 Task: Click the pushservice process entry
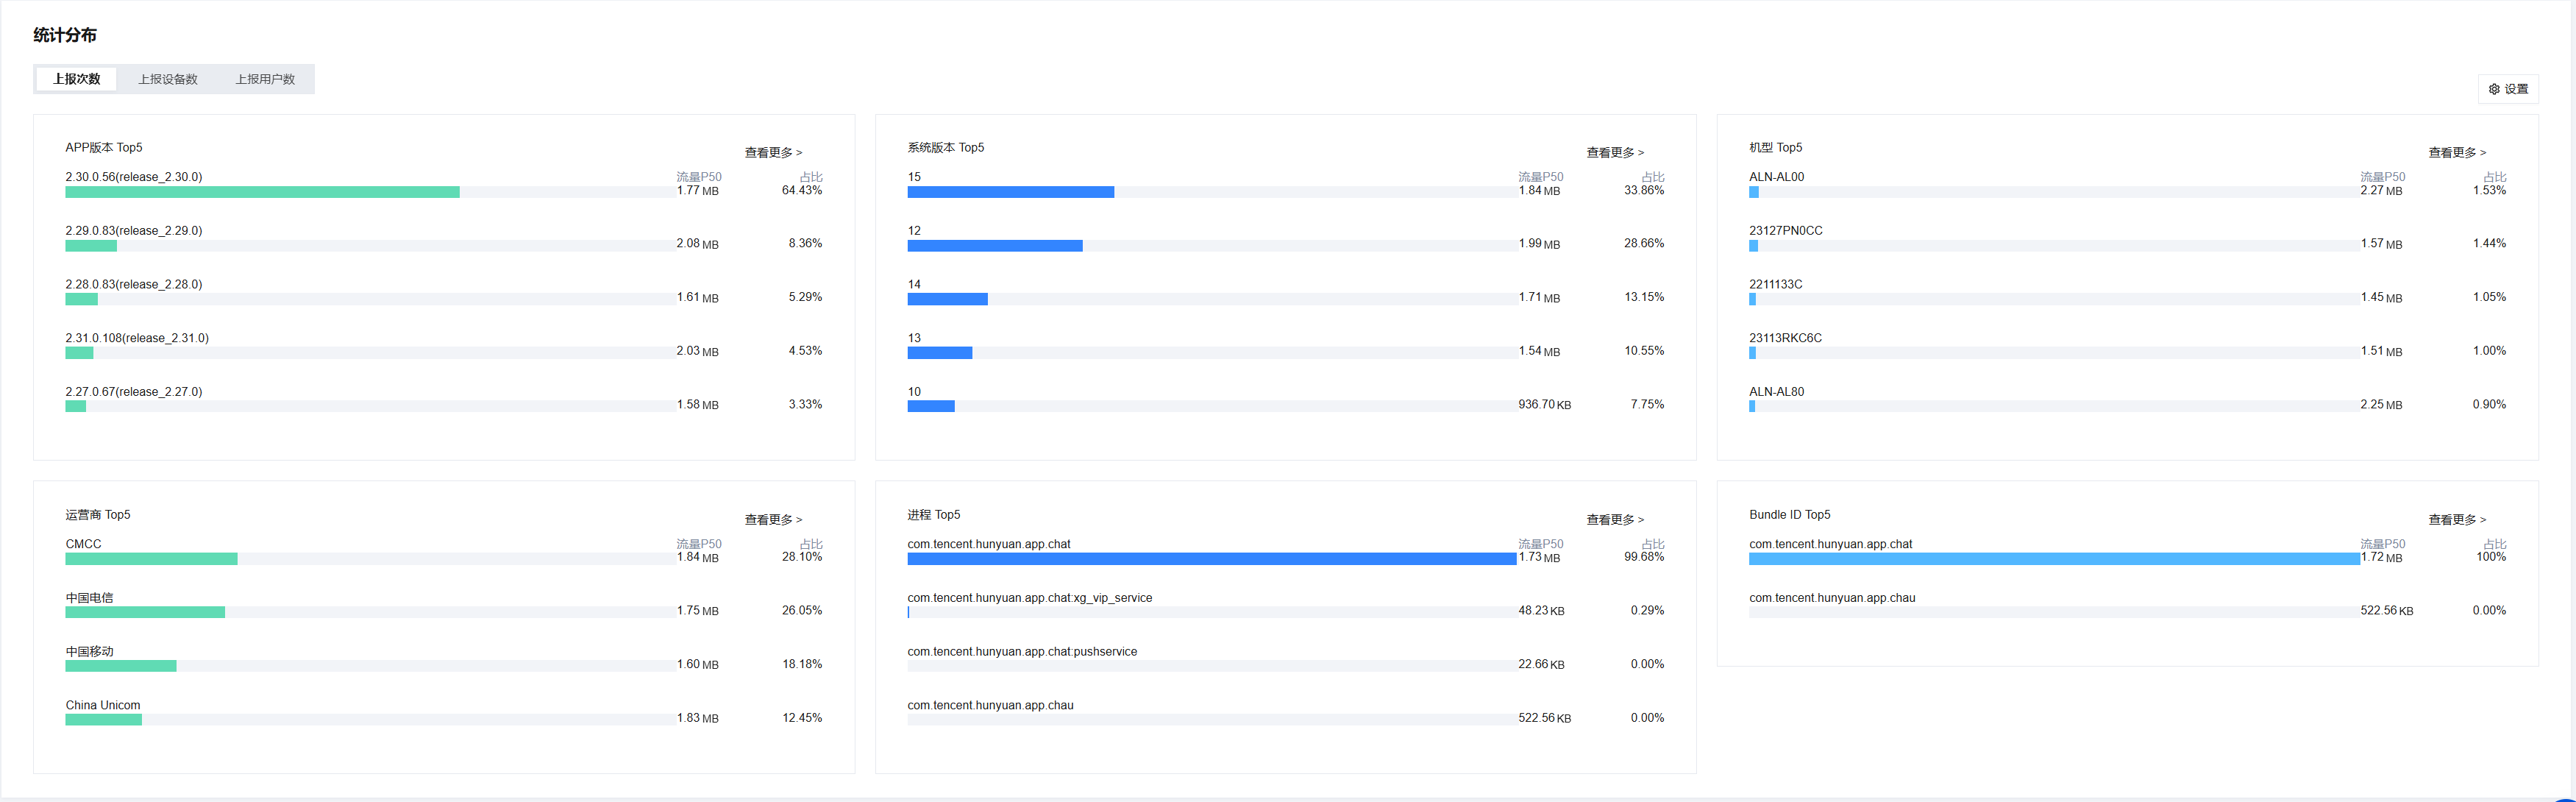click(1022, 652)
